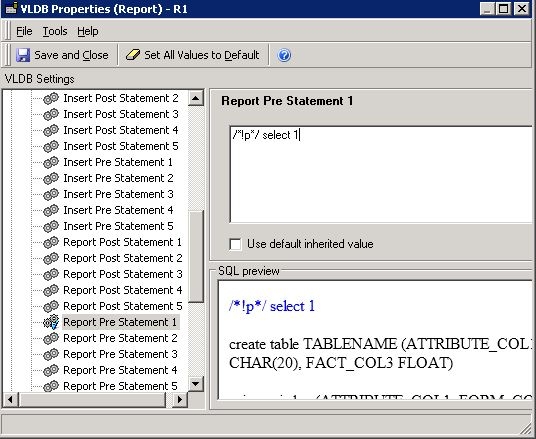Viewport: 536px width, 439px height.
Task: Click gear icon beside Insert Pre Statement 2
Action: pos(51,178)
